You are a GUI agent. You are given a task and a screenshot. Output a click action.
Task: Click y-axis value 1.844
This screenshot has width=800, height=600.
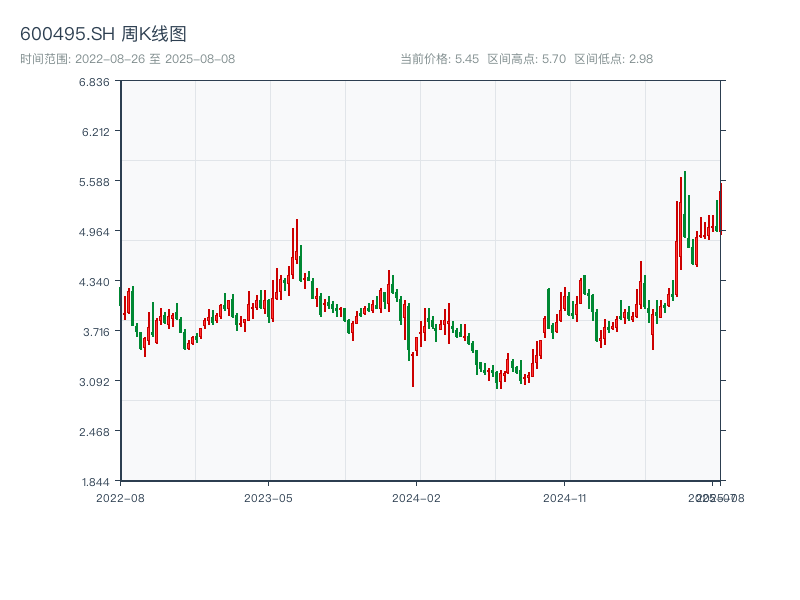click(95, 482)
